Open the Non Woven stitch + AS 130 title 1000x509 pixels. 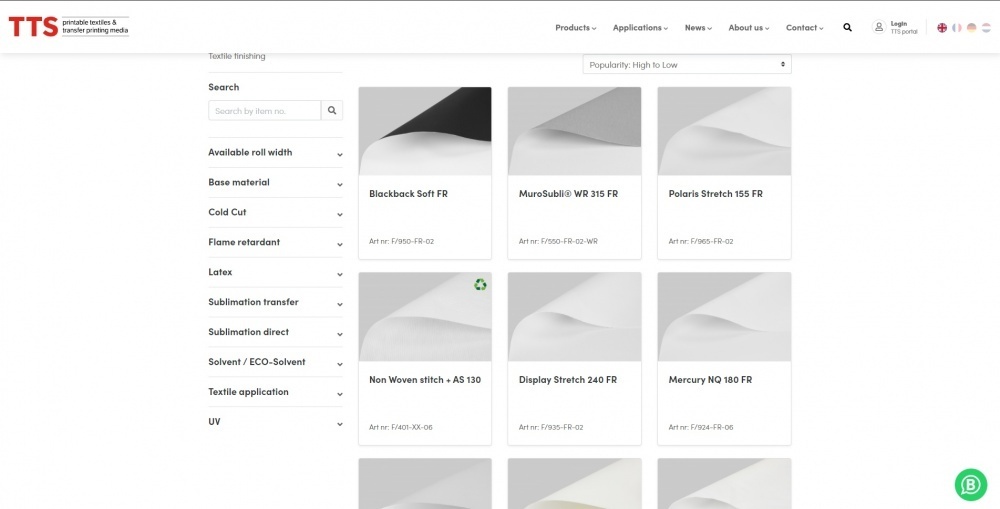coord(425,380)
